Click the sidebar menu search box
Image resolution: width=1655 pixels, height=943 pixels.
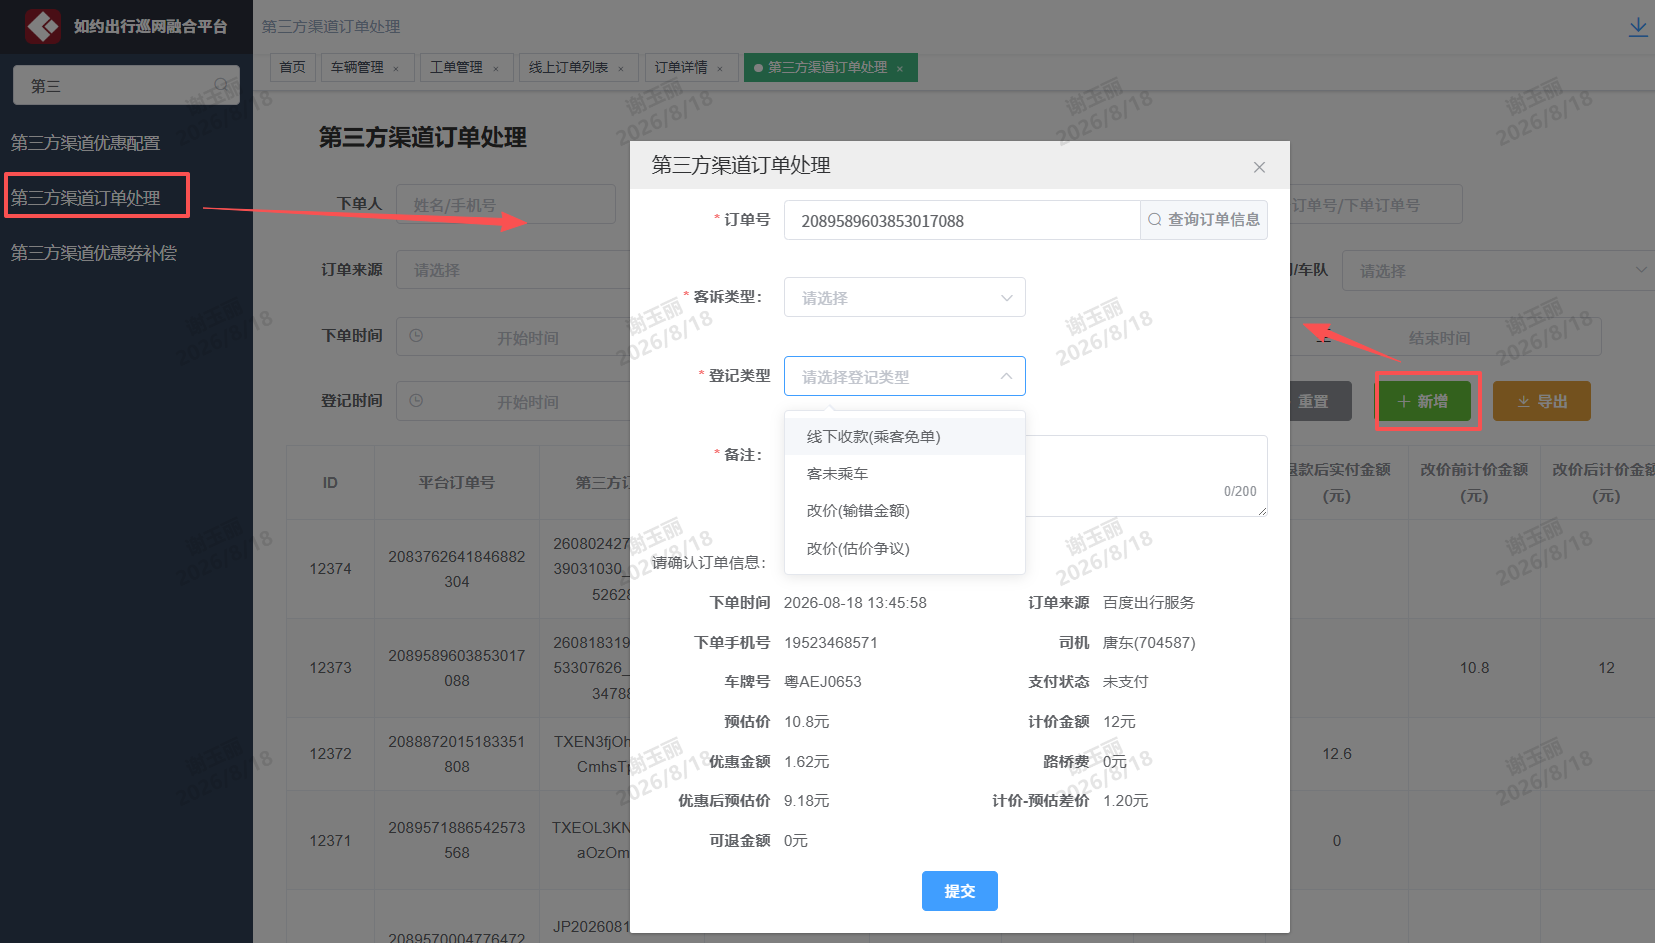pos(126,85)
